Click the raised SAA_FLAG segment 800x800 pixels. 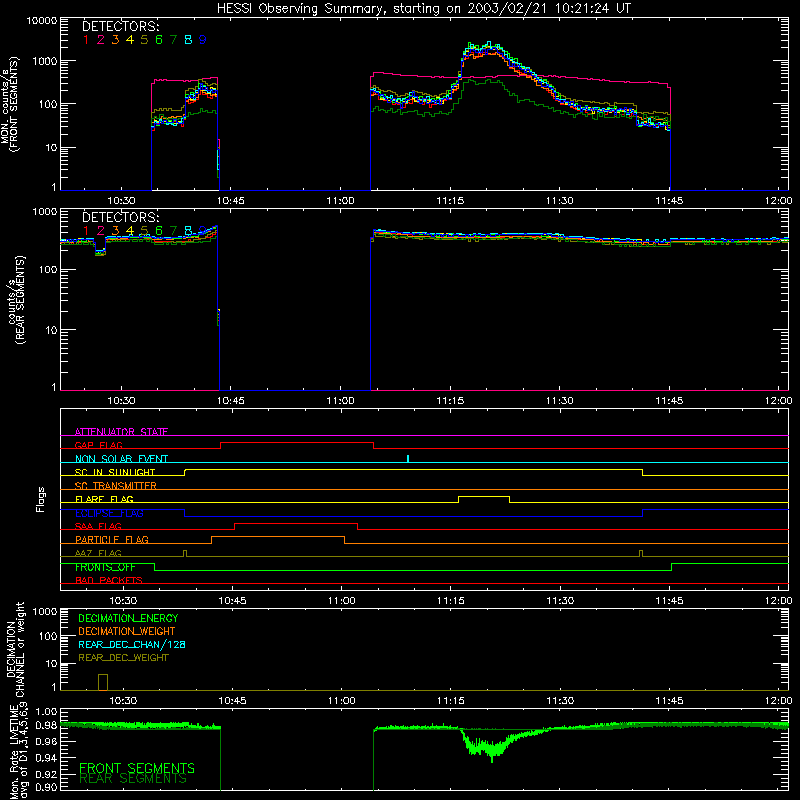pos(296,523)
